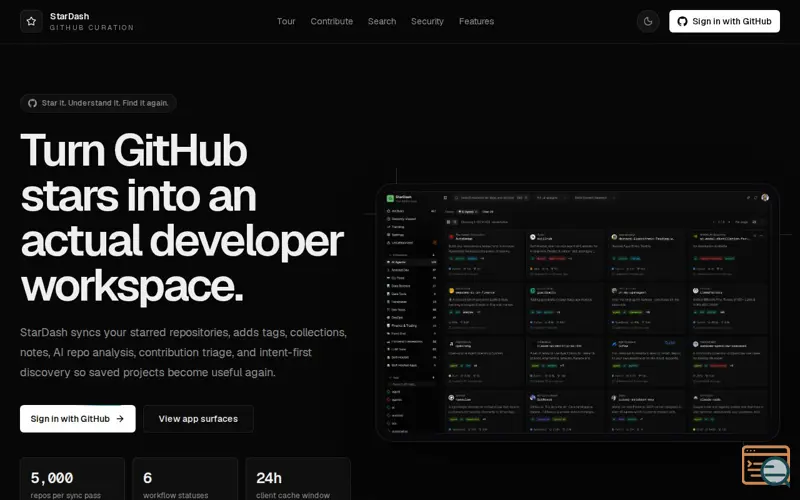Click the paragraph beginning 'StarDash syncs your starred repositories'

pyautogui.click(x=184, y=353)
